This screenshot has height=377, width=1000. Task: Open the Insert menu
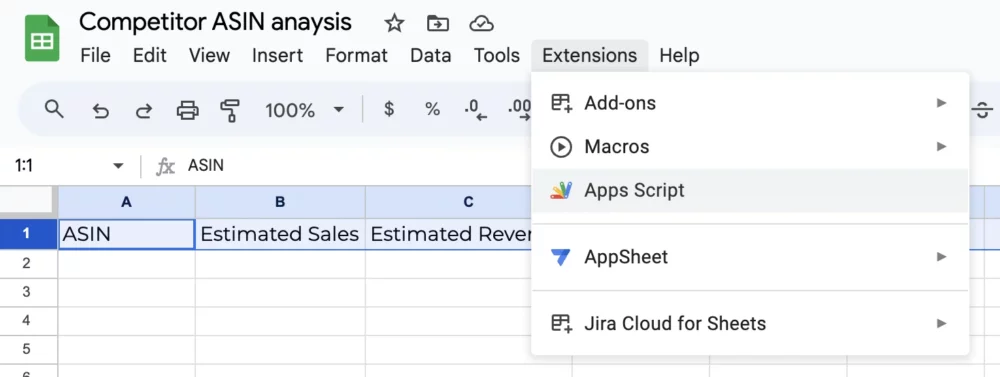[x=277, y=55]
